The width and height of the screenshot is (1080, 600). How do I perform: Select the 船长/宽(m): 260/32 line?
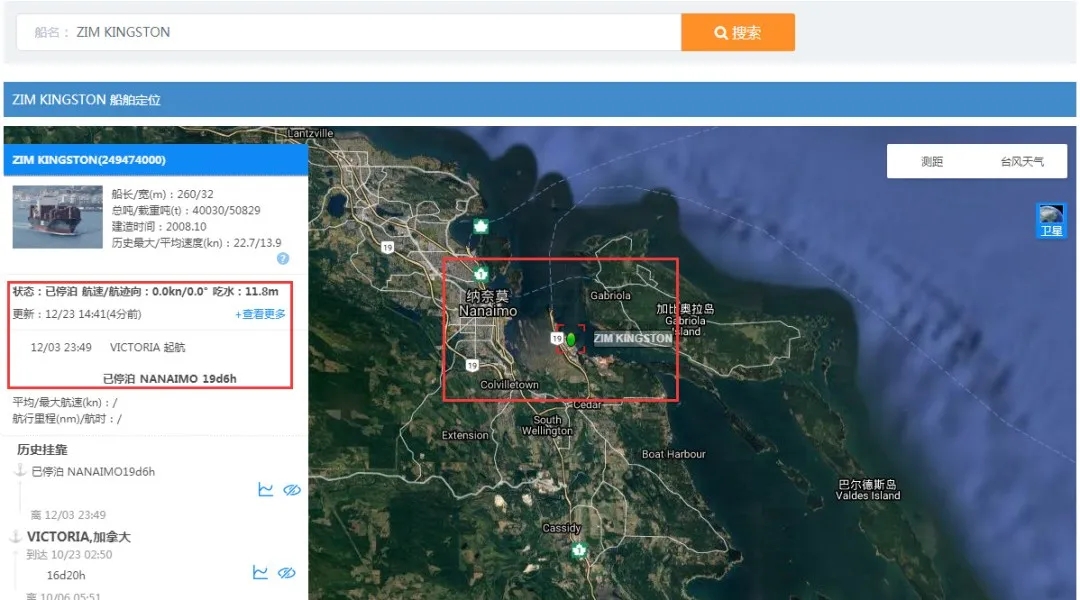(163, 194)
